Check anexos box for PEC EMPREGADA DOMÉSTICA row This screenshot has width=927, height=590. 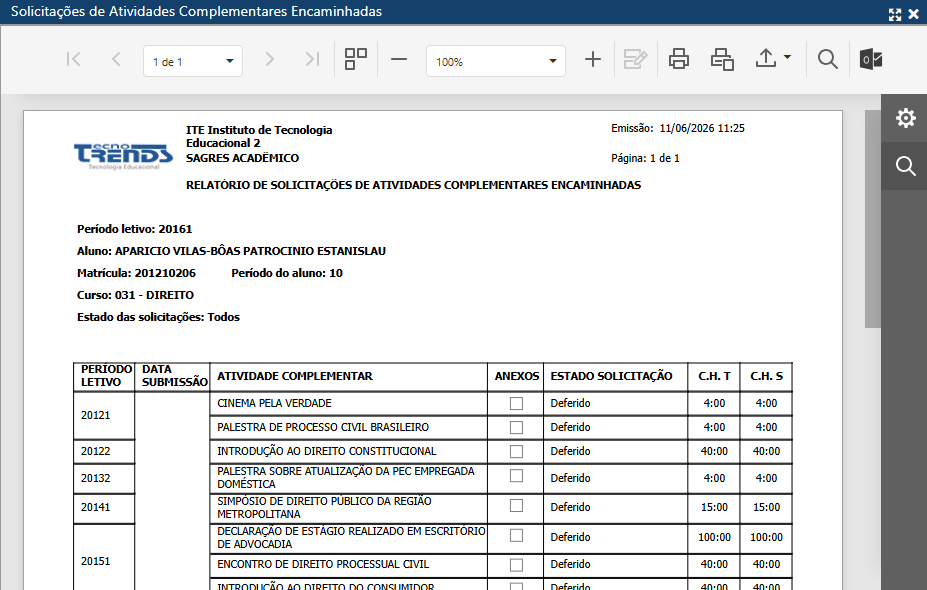tap(516, 475)
